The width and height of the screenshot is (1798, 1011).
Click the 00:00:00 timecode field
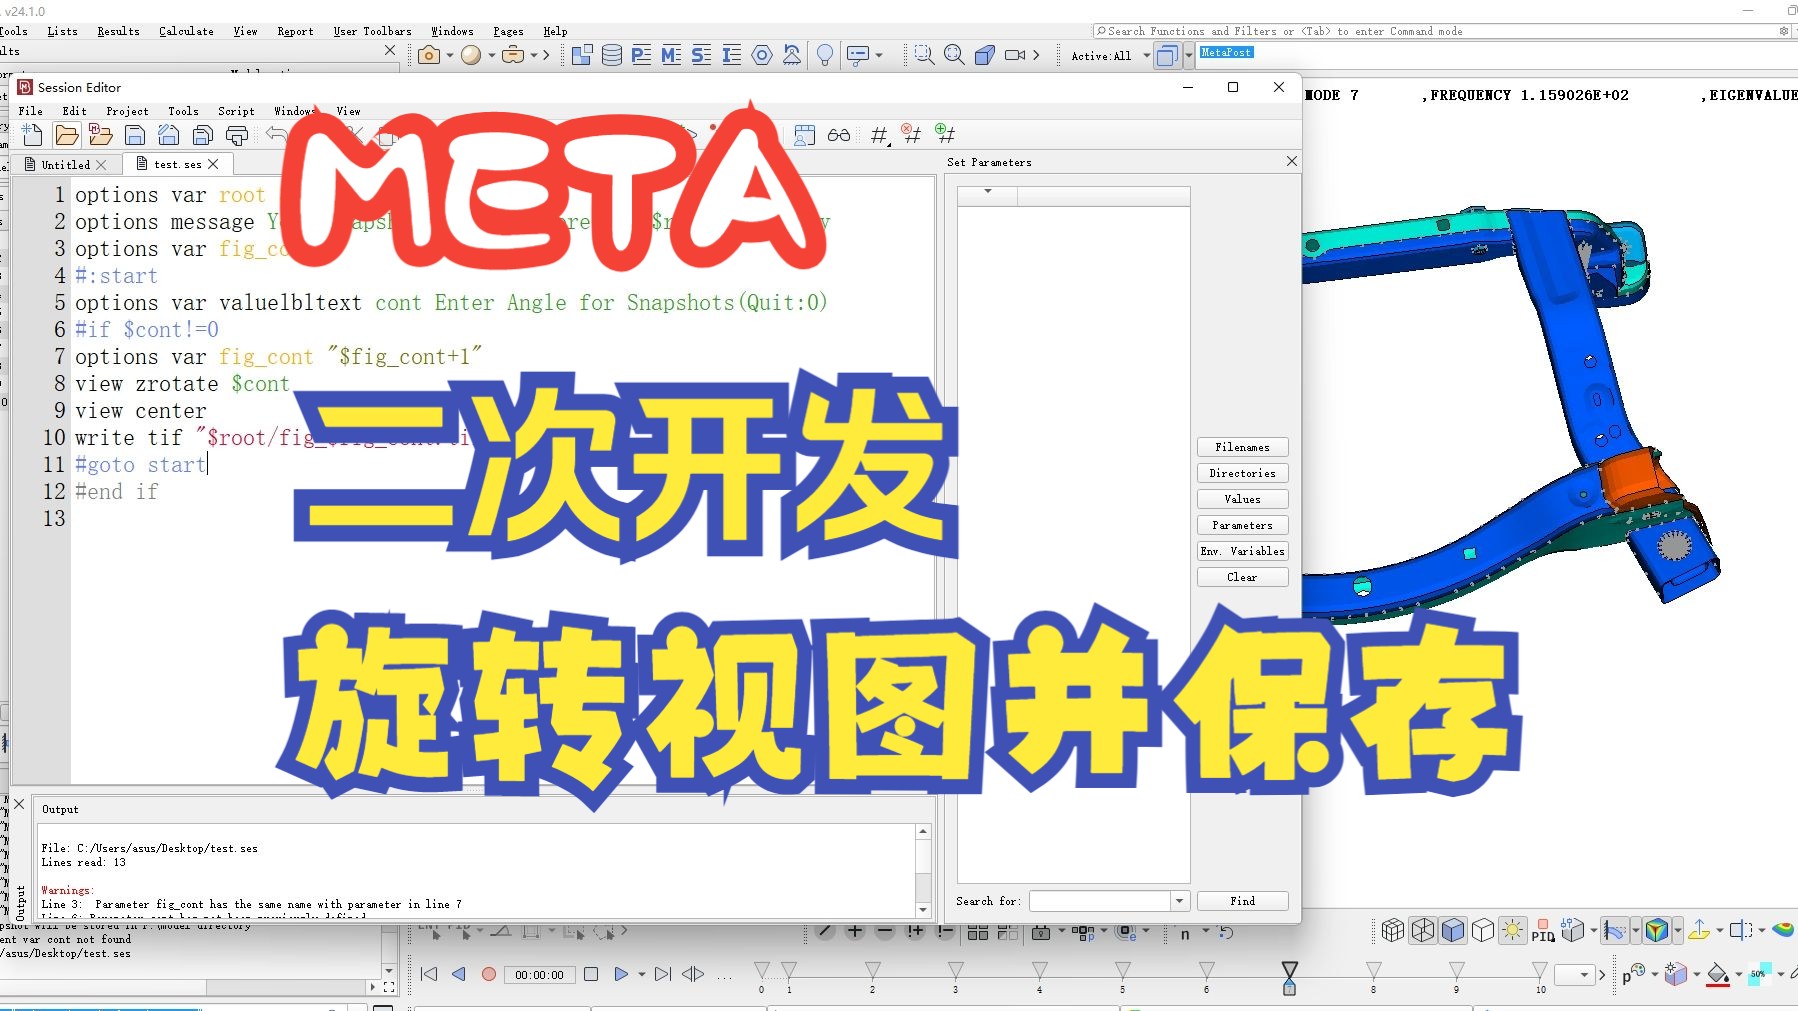(x=540, y=974)
